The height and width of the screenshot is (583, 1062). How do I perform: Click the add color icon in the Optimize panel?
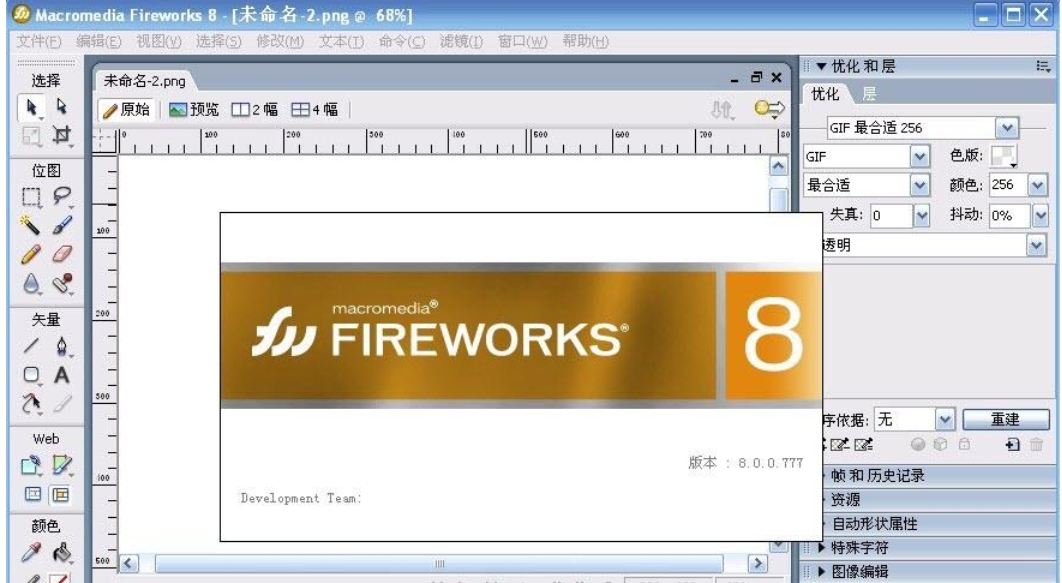point(1013,445)
